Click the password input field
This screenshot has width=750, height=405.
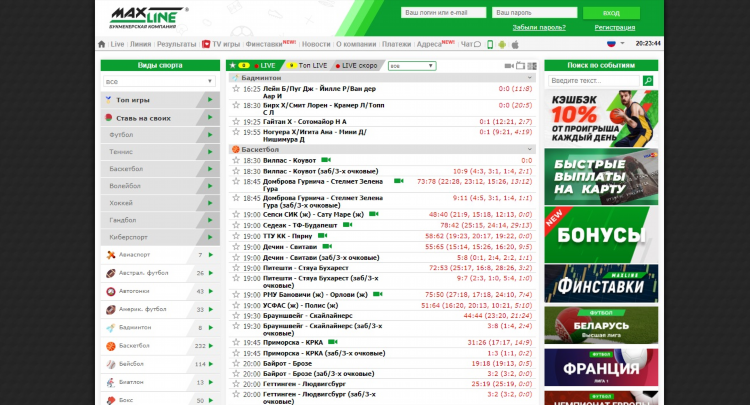(534, 13)
